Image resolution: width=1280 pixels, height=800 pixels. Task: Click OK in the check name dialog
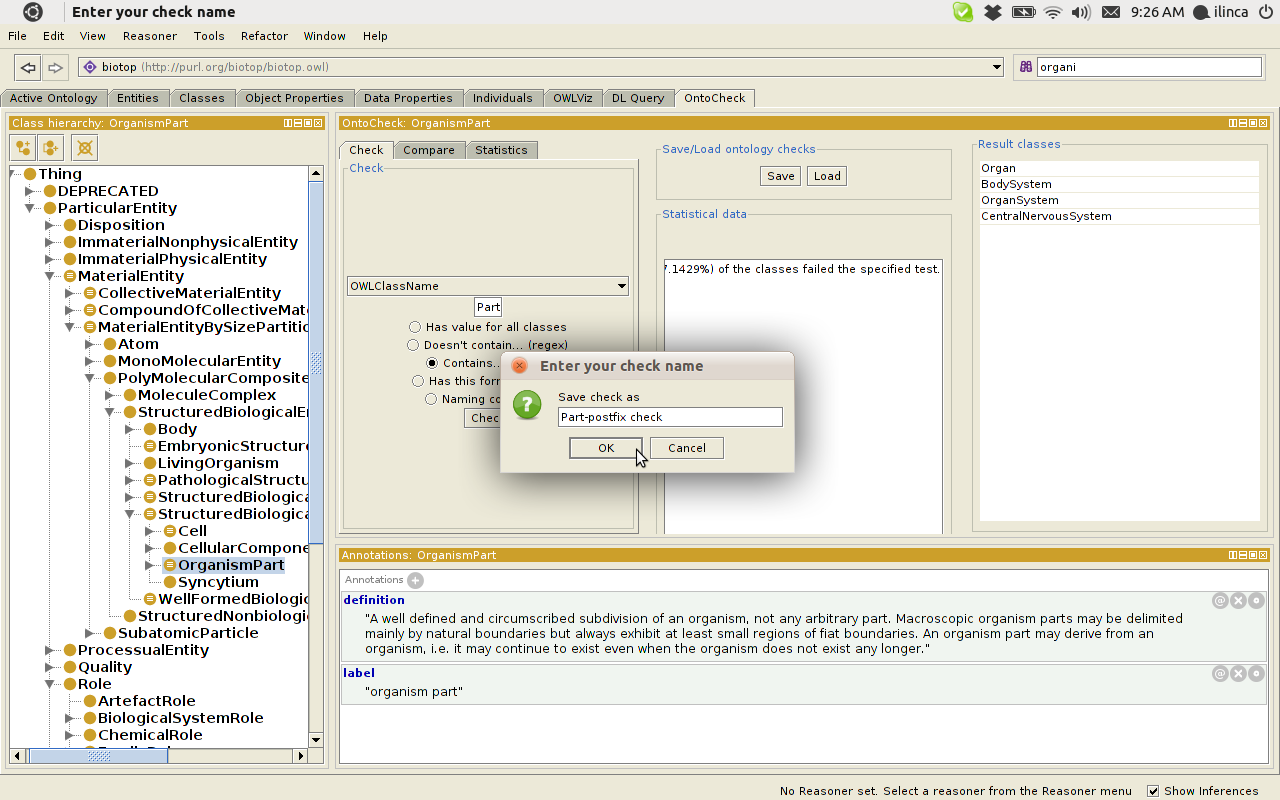tap(606, 448)
